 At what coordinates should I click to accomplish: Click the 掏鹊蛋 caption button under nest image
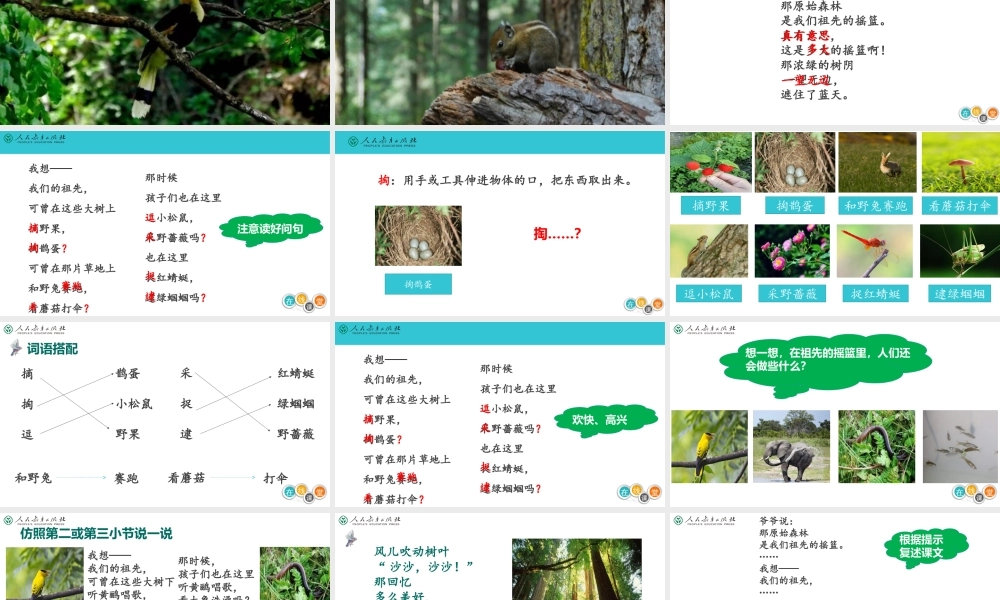418,283
